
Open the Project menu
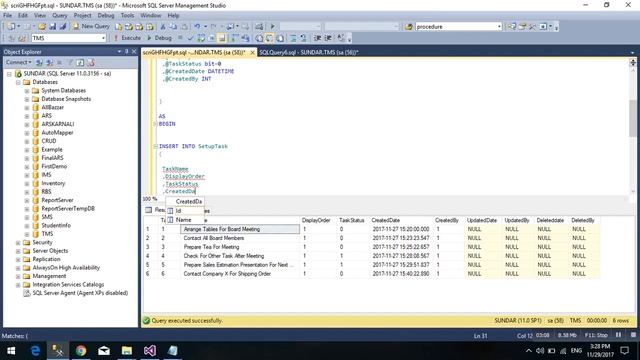82,16
